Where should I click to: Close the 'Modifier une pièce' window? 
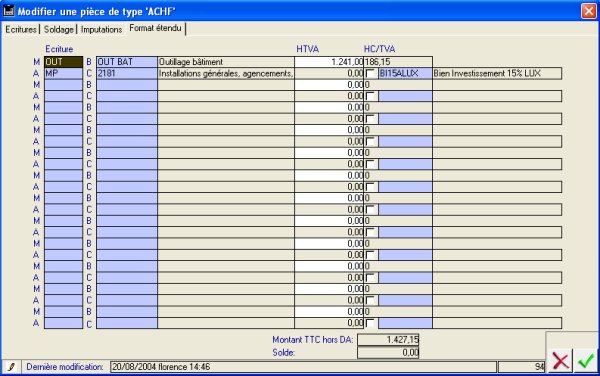click(x=589, y=11)
